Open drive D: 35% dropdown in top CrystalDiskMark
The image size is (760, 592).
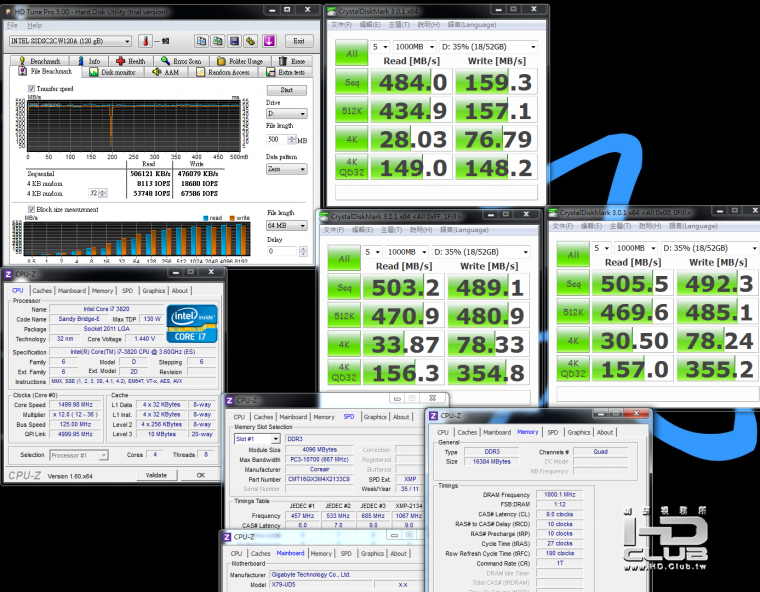tap(489, 47)
